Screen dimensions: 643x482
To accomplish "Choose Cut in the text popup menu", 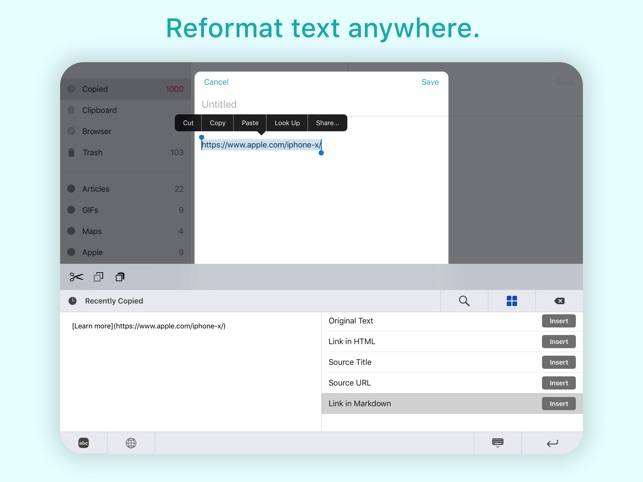I will click(188, 123).
